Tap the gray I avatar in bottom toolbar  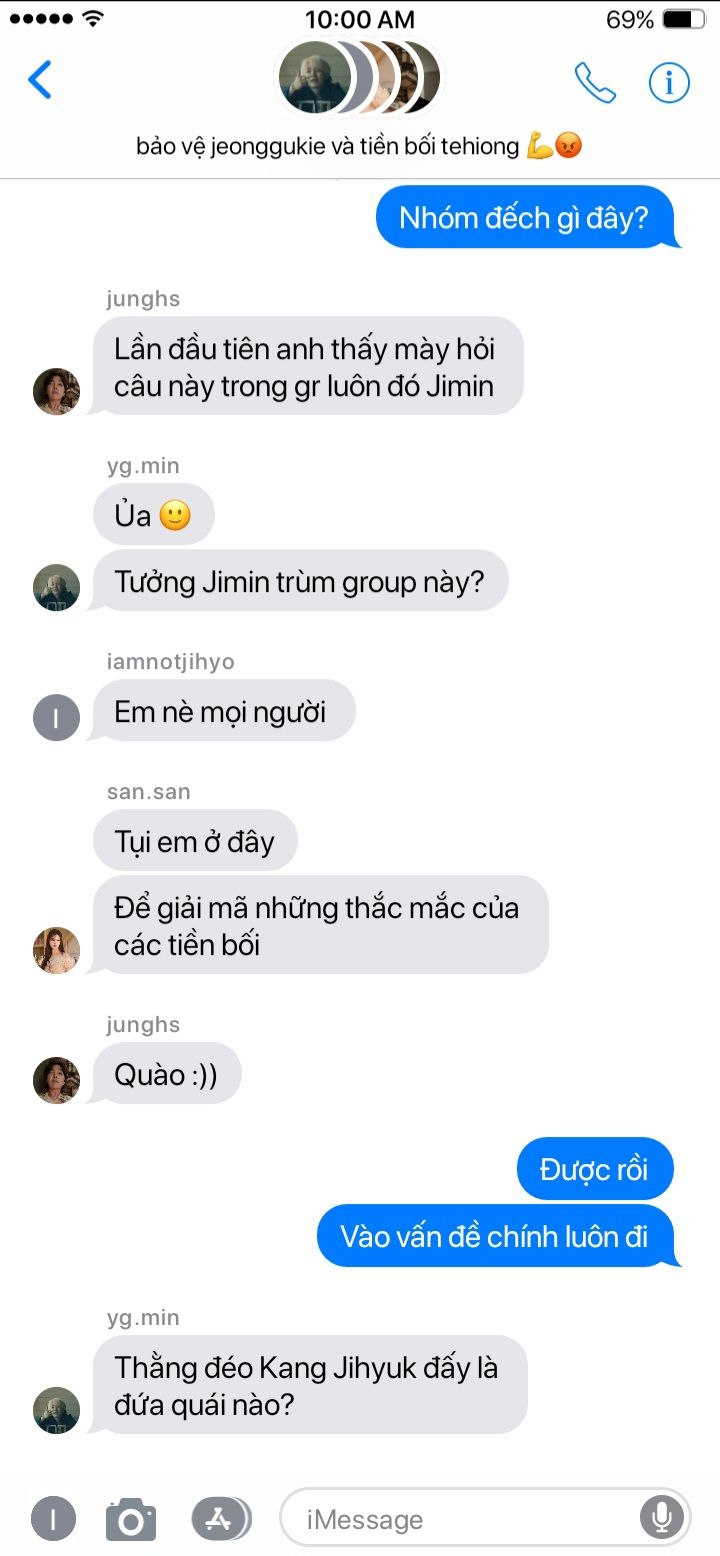coord(54,1519)
